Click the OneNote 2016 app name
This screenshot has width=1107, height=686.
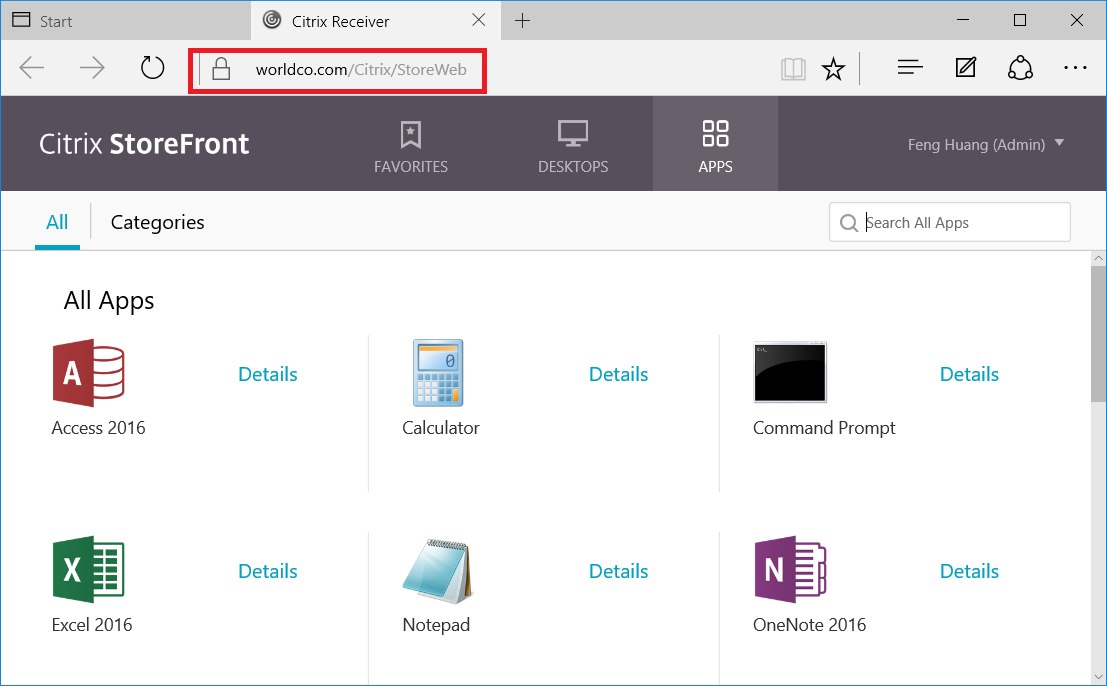809,625
